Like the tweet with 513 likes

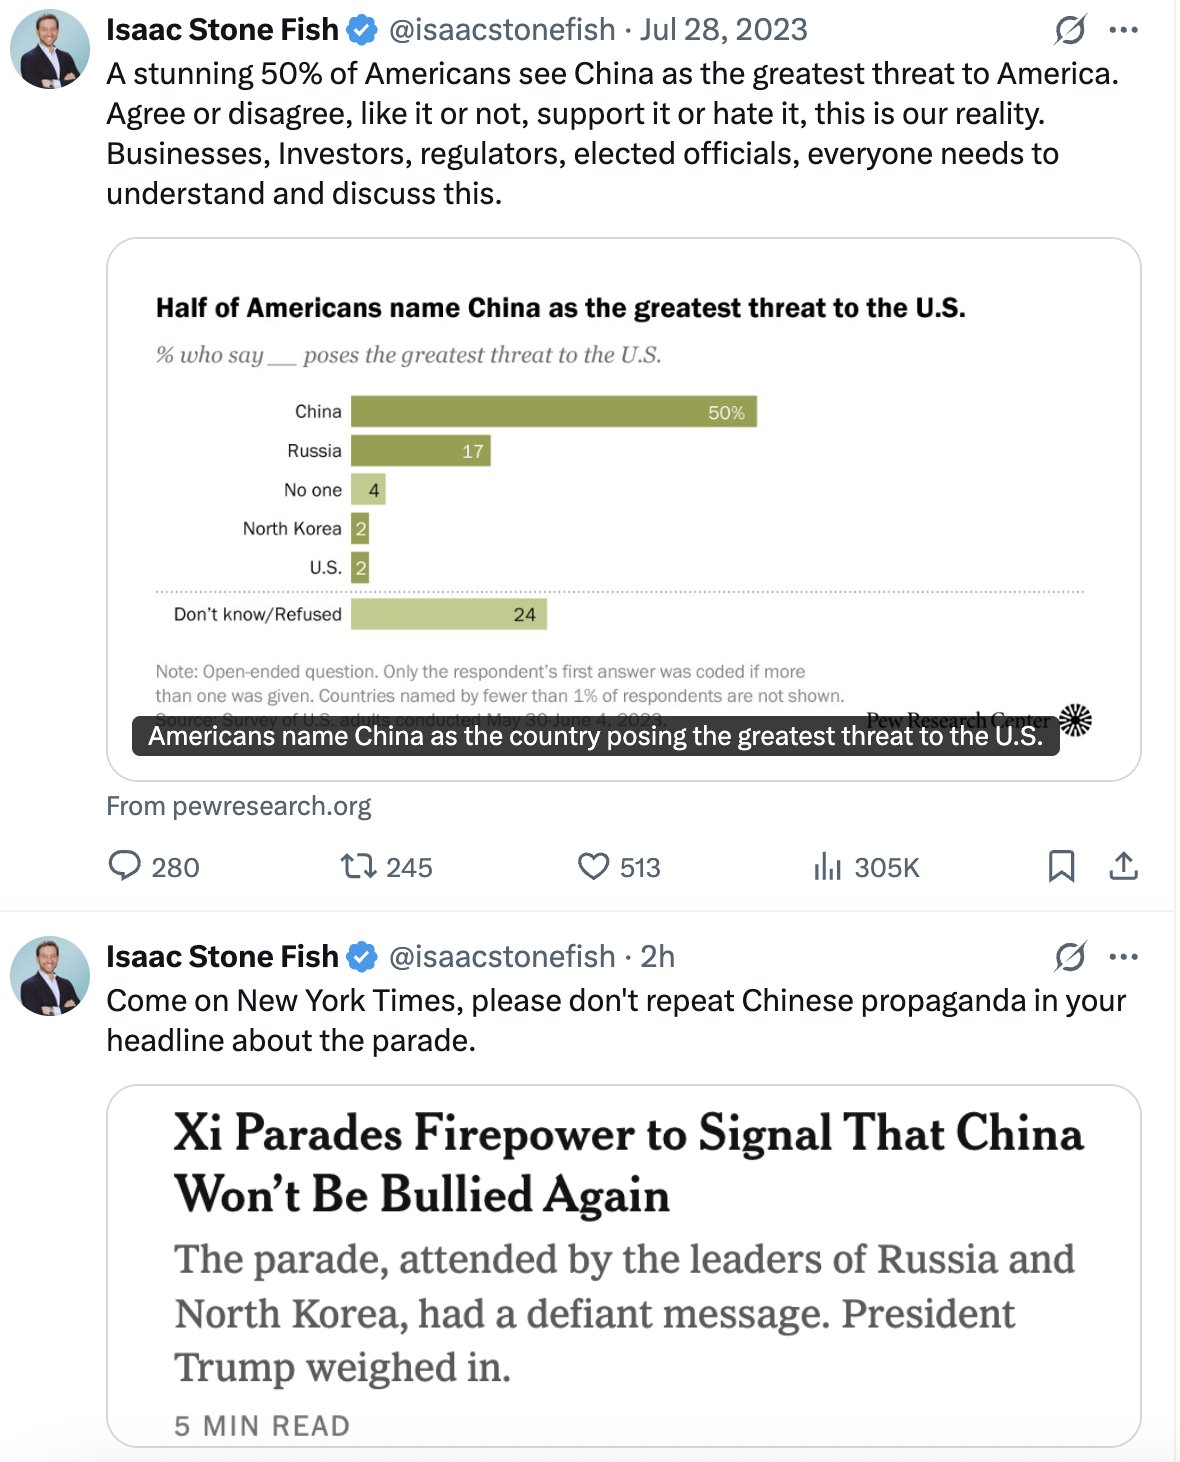tap(593, 866)
